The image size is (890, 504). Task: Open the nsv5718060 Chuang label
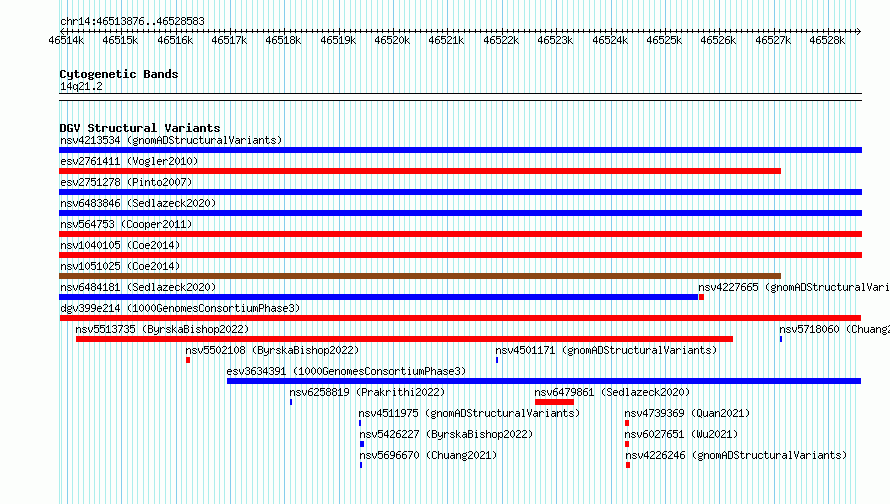pyautogui.click(x=834, y=329)
